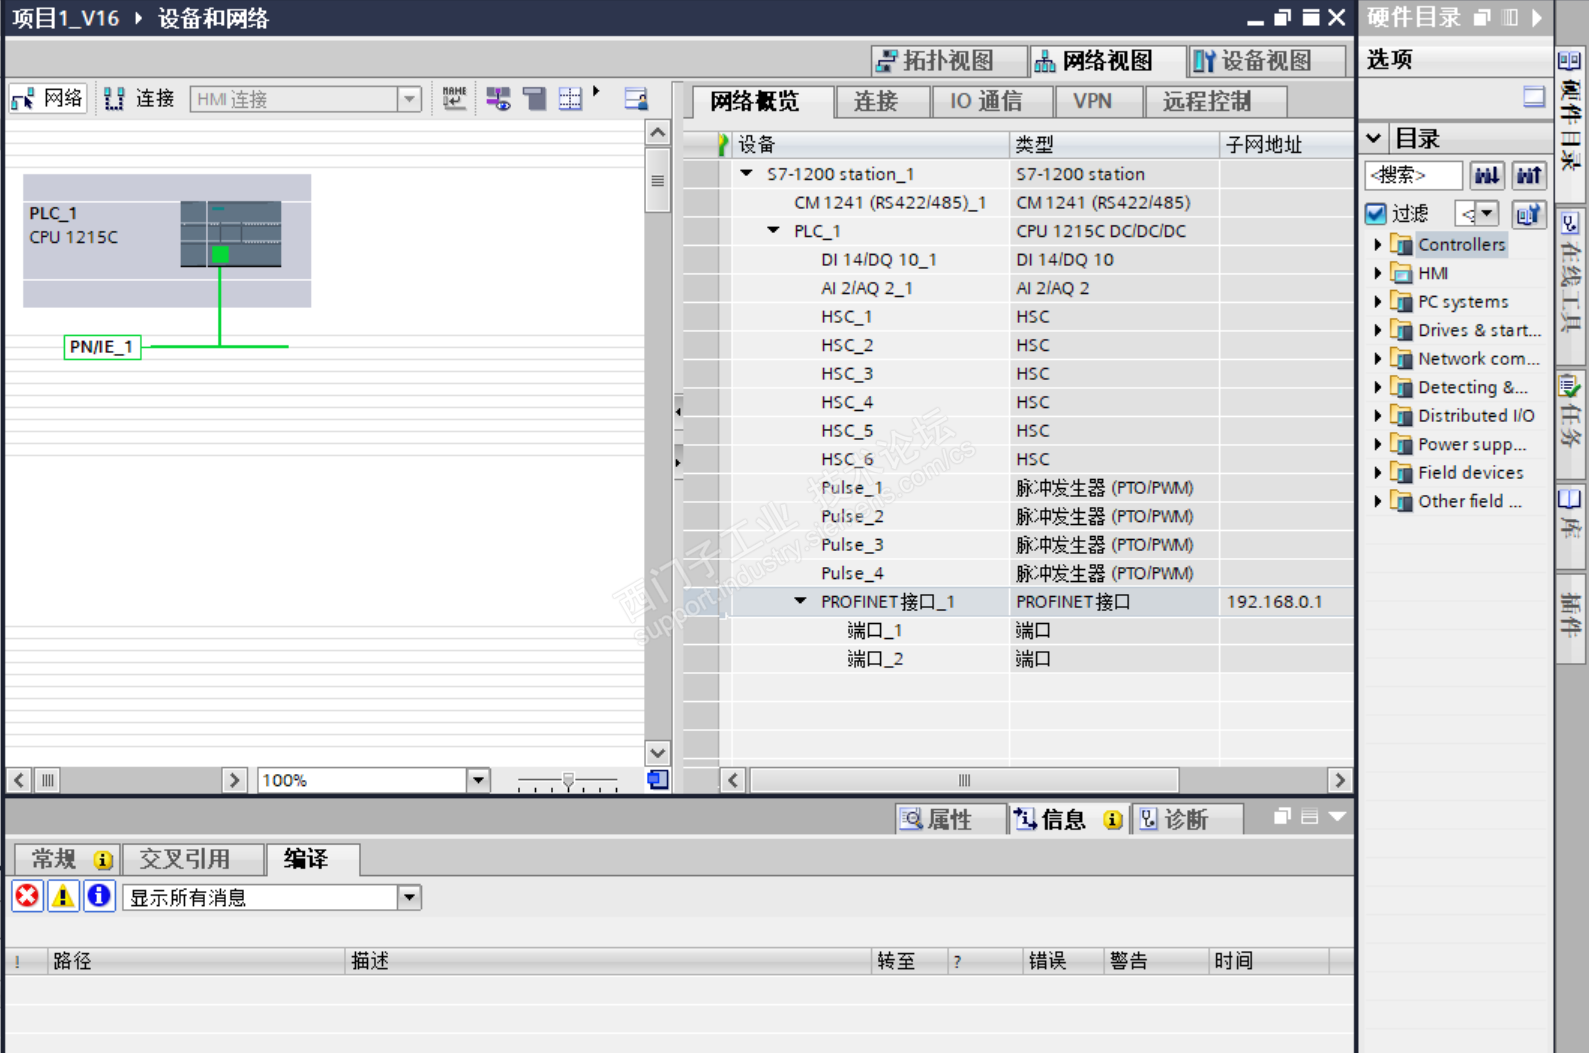The height and width of the screenshot is (1053, 1589).
Task: Open the 信息 info tab
Action: pyautogui.click(x=1067, y=820)
